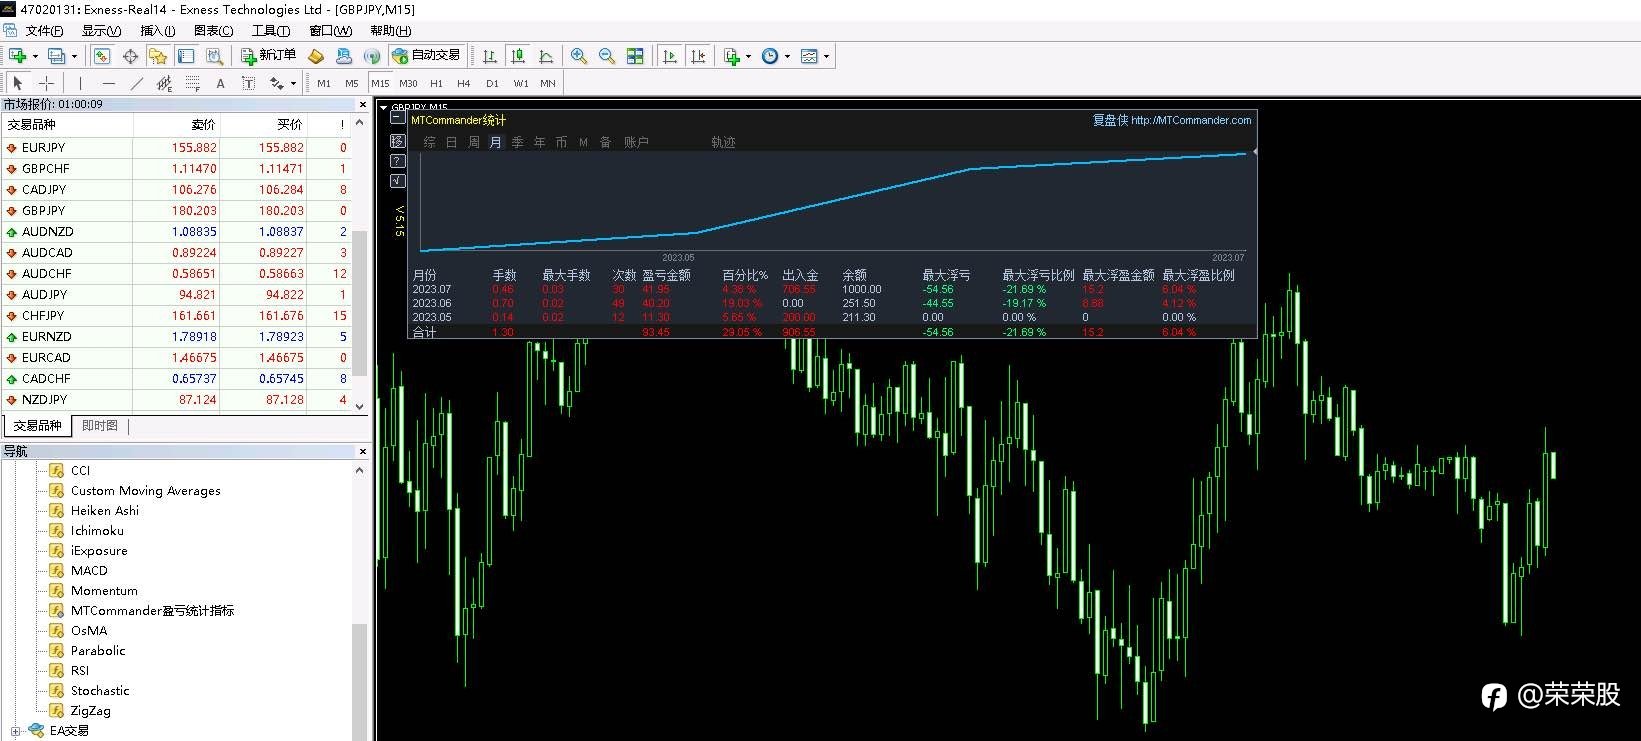The width and height of the screenshot is (1641, 741).
Task: Expand the EA交易 tree node
Action: tap(16, 731)
